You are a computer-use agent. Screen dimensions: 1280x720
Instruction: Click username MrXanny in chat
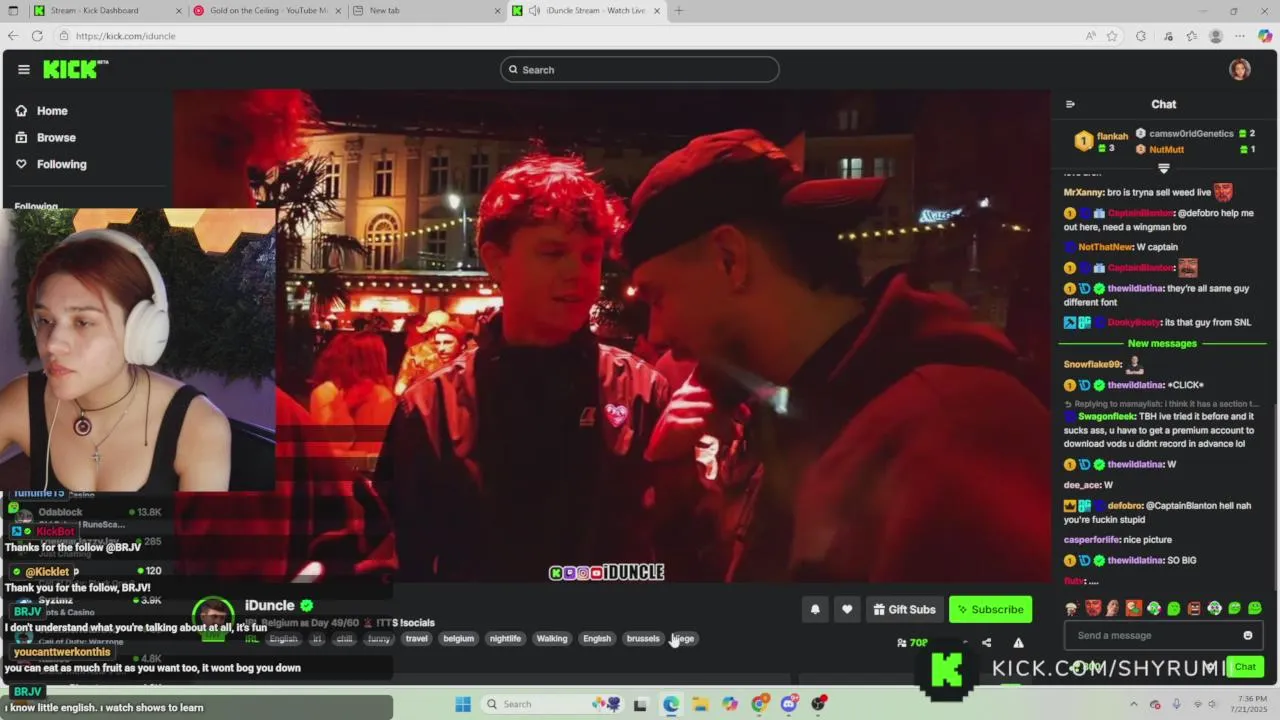(x=1083, y=192)
